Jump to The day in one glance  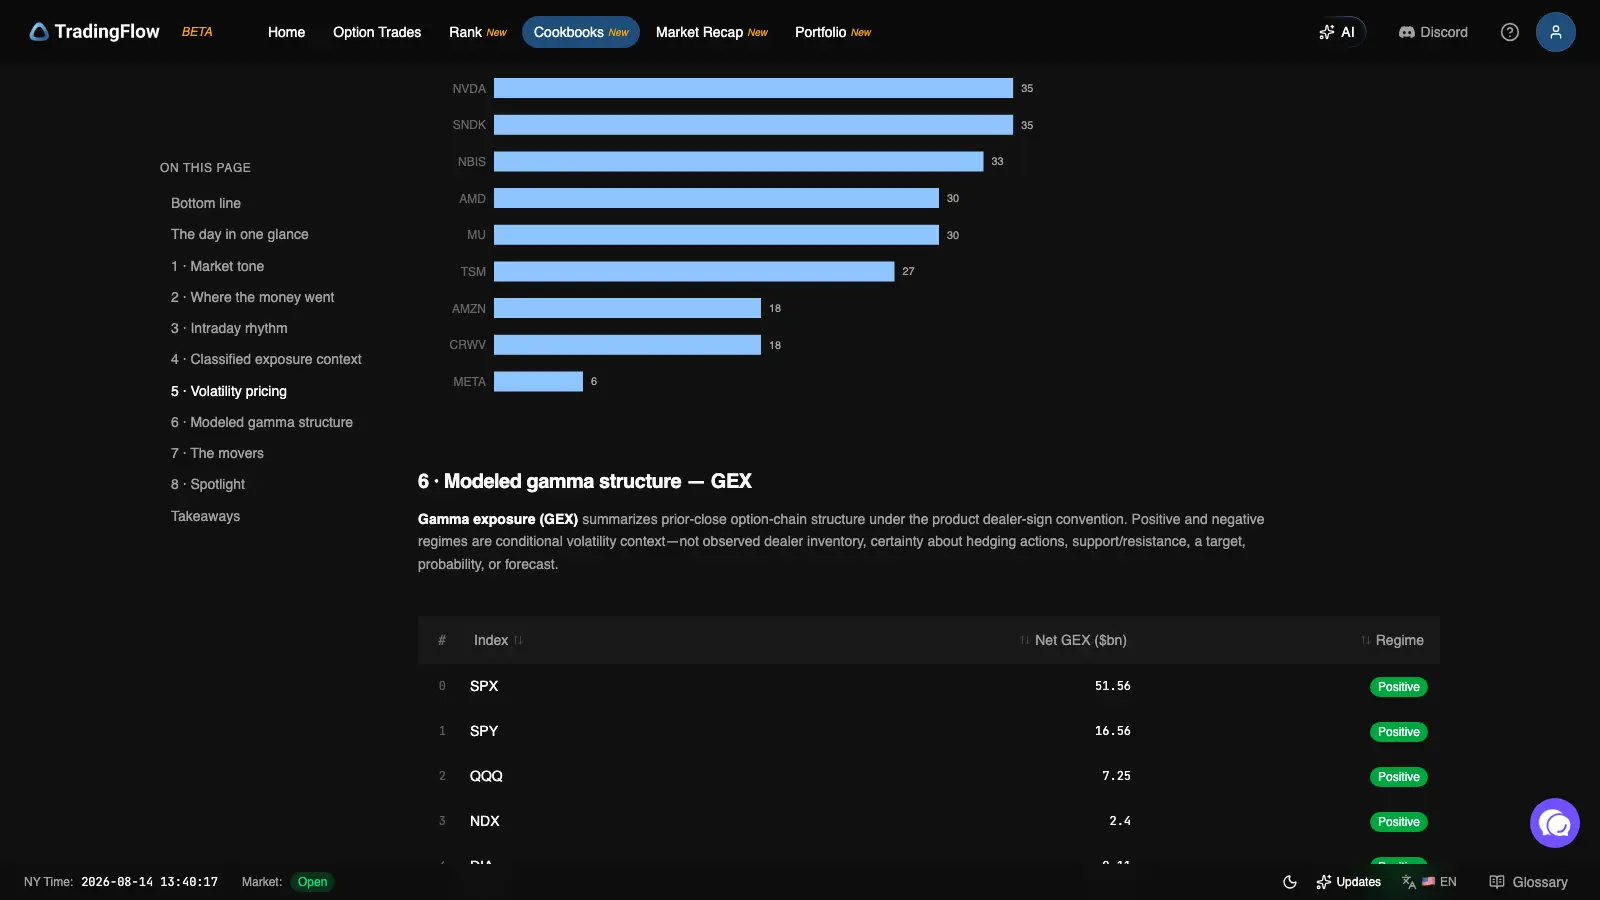(x=240, y=234)
